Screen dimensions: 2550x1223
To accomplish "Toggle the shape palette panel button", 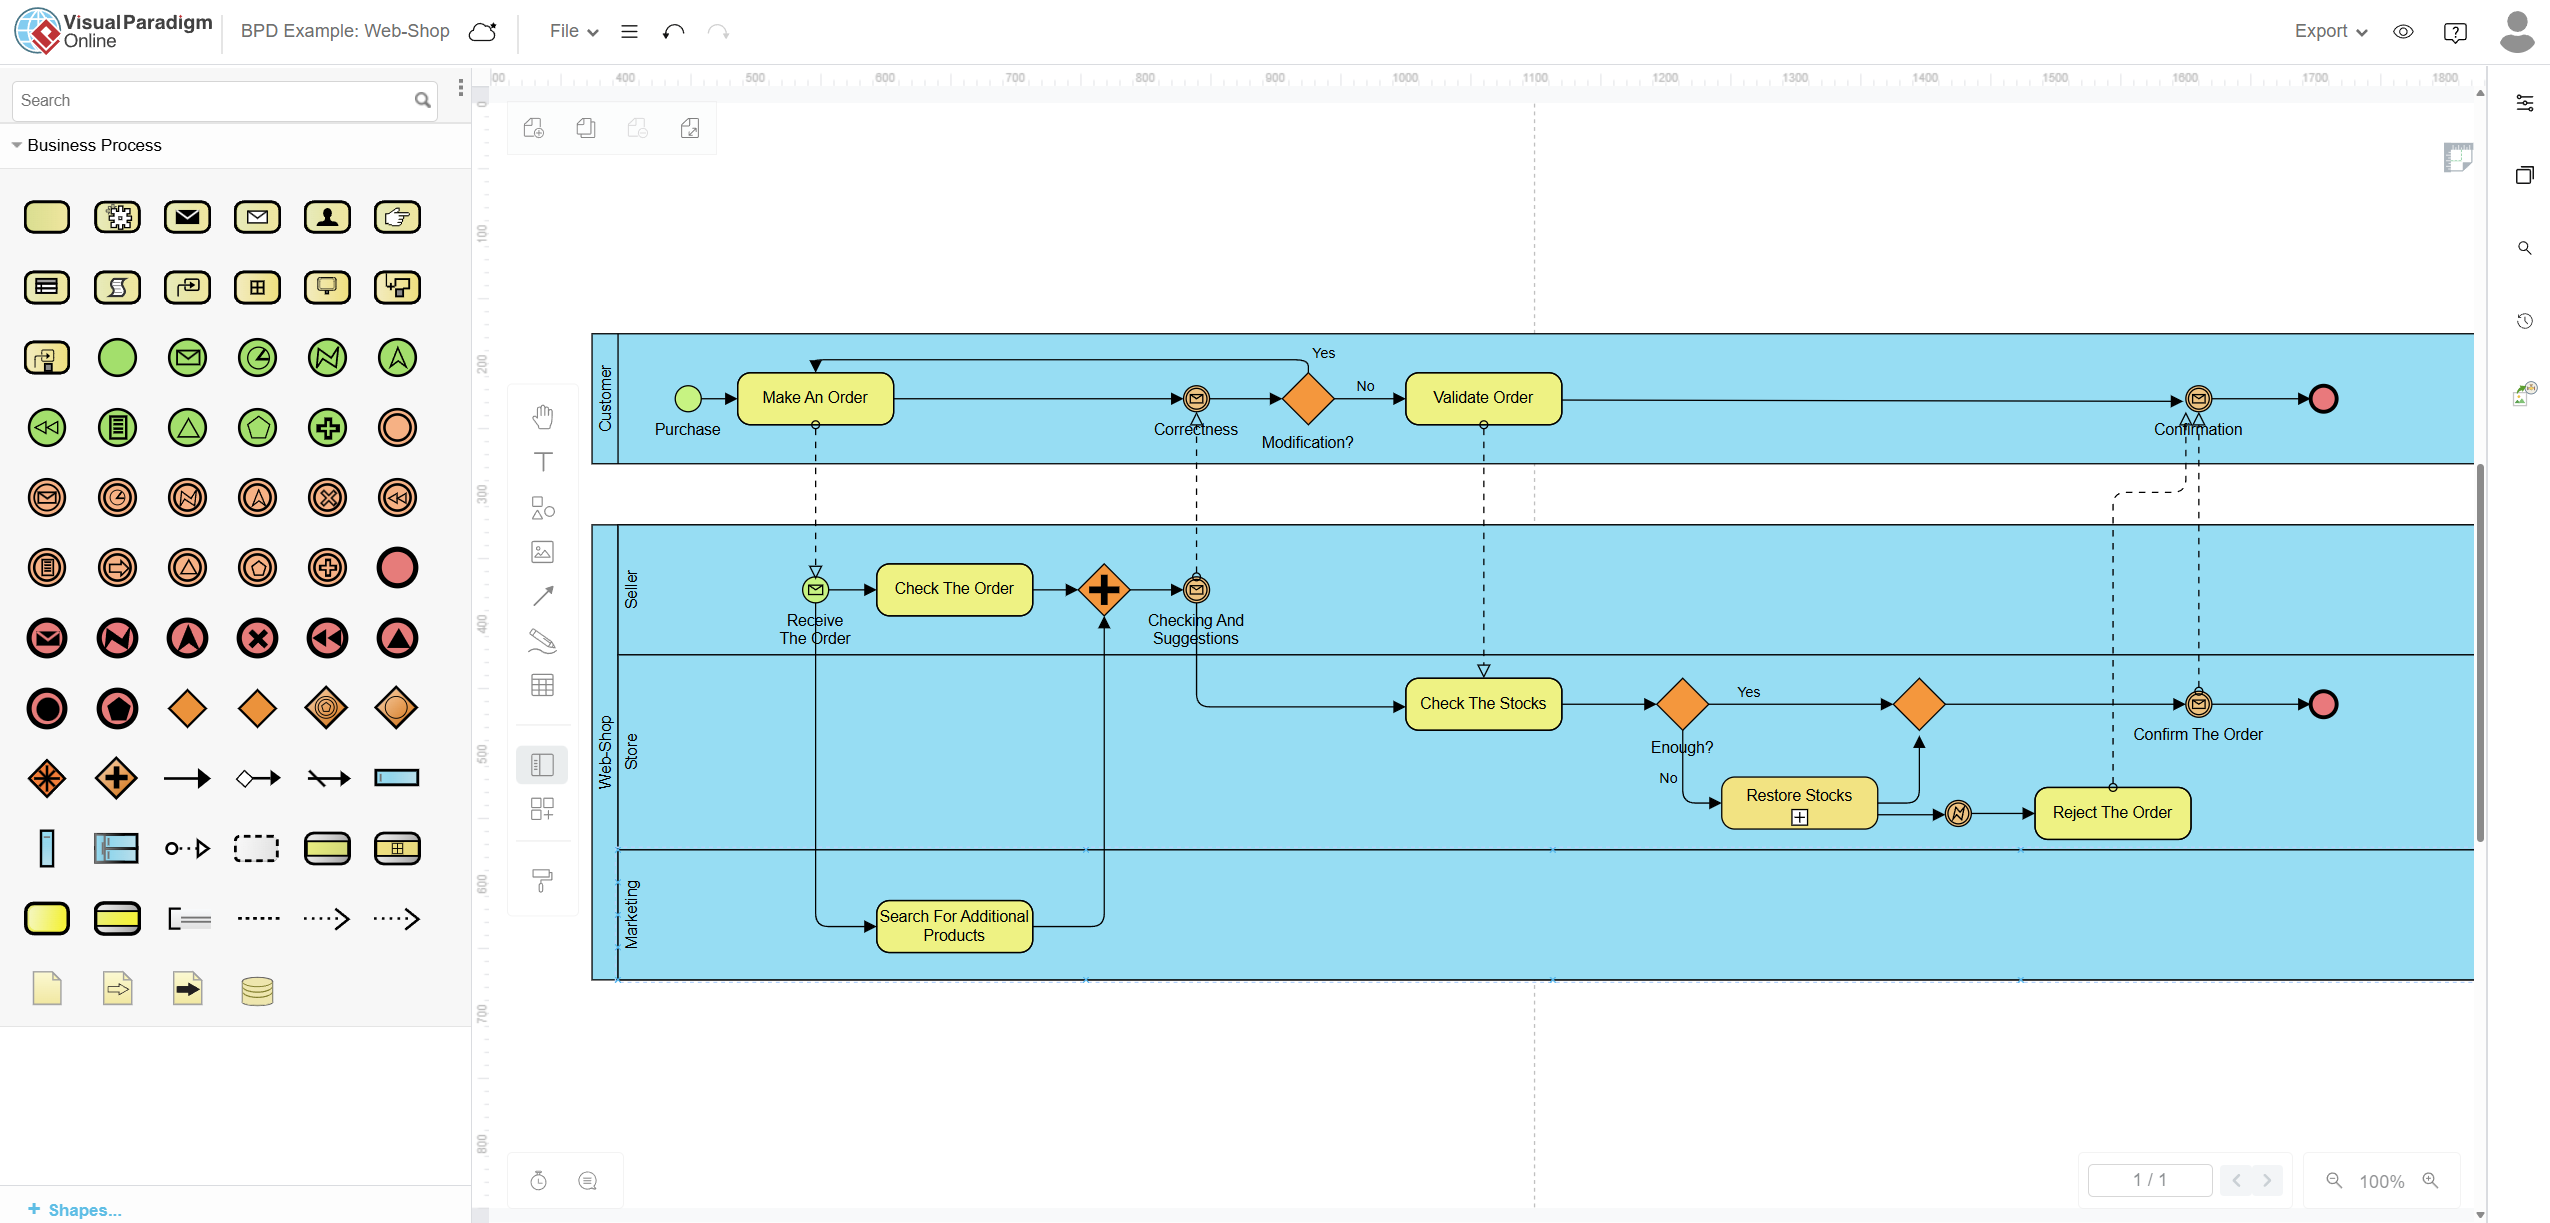I will [542, 765].
